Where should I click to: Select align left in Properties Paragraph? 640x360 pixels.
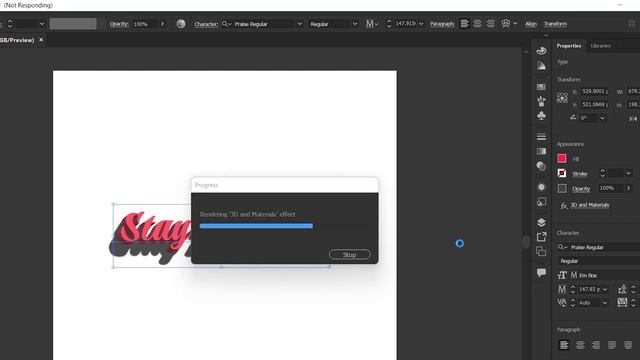[x=564, y=345]
